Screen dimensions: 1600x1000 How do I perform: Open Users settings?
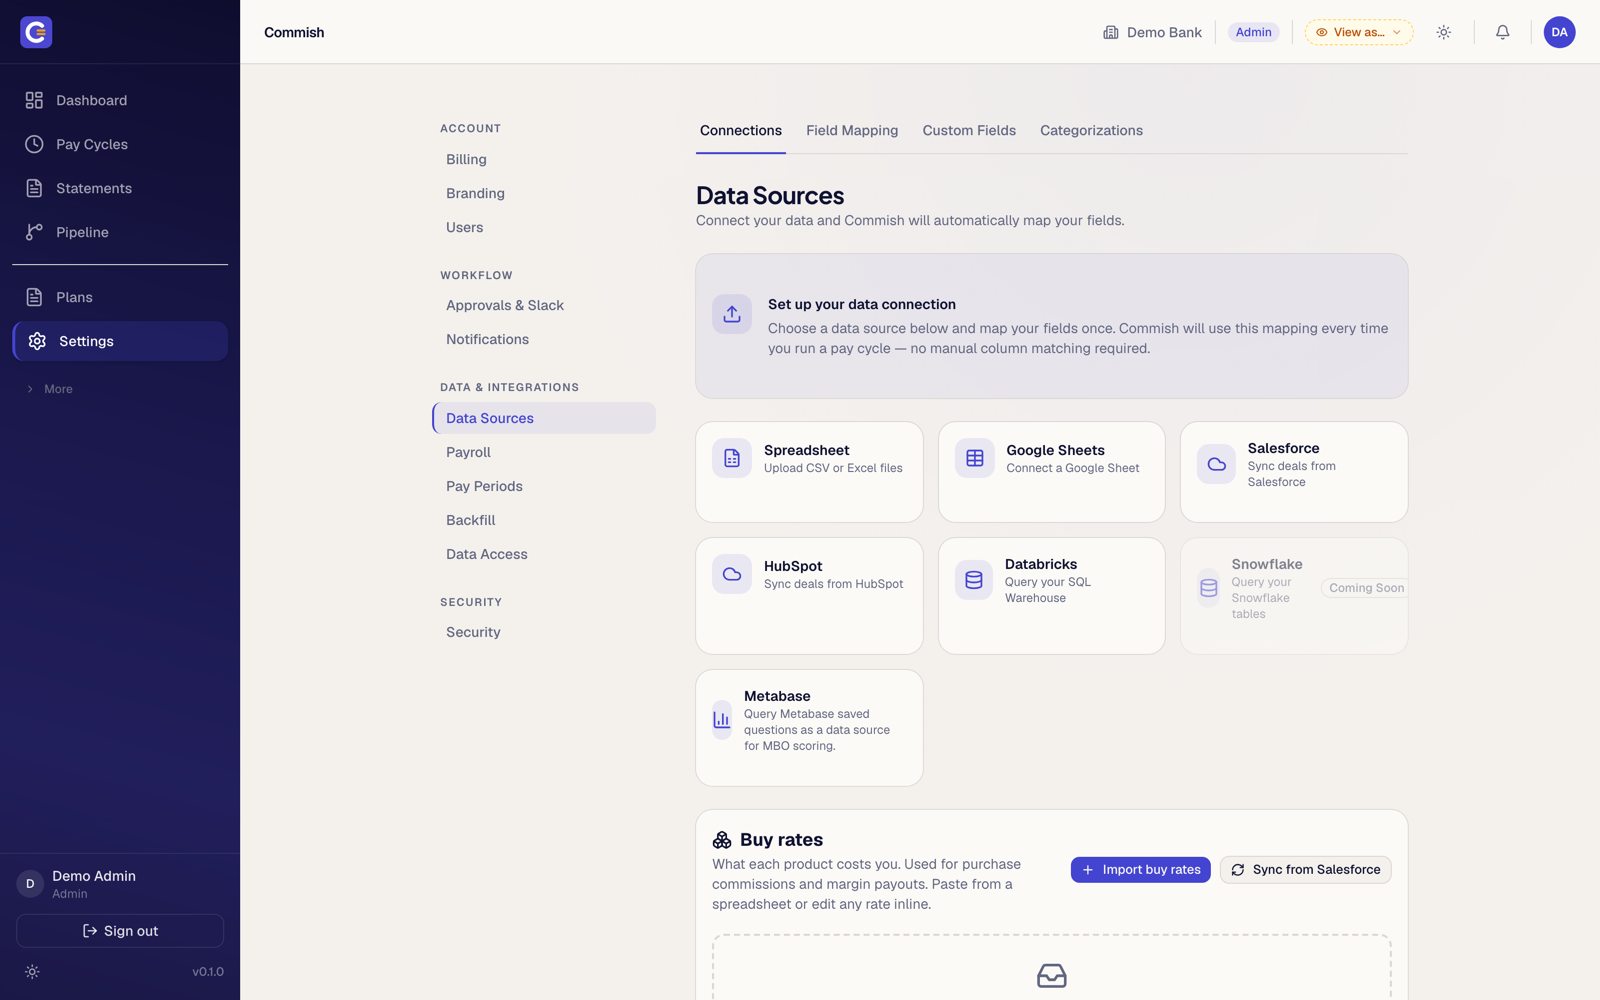pos(544,227)
